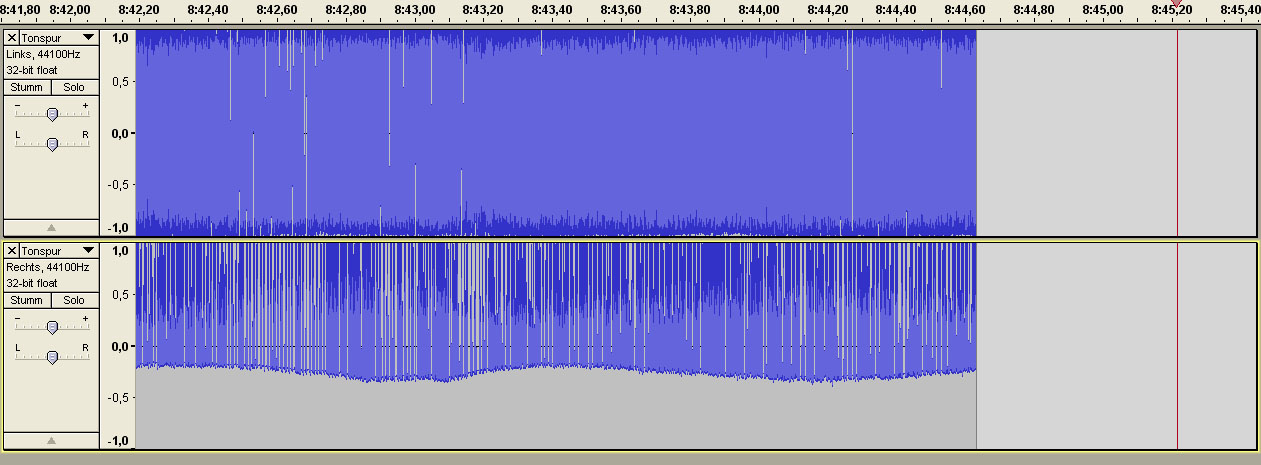The width and height of the screenshot is (1261, 465).
Task: Click the red playhead marker on the timeline ruler
Action: tap(1177, 5)
